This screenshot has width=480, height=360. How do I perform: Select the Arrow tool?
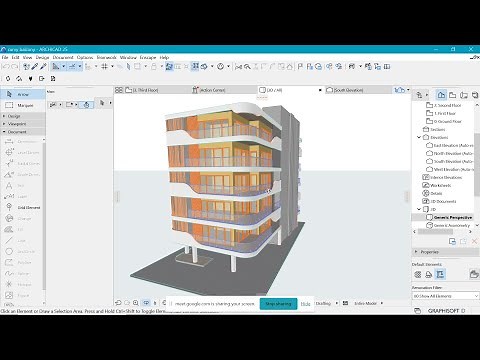[22, 94]
